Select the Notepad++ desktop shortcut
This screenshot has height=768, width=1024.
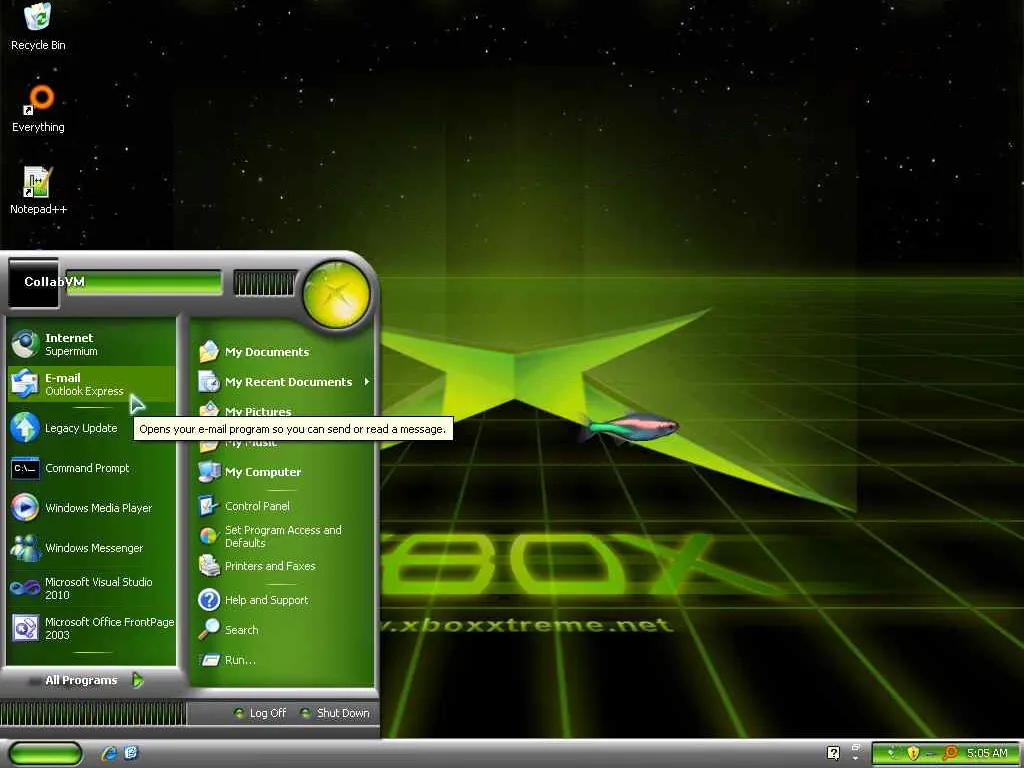(38, 191)
